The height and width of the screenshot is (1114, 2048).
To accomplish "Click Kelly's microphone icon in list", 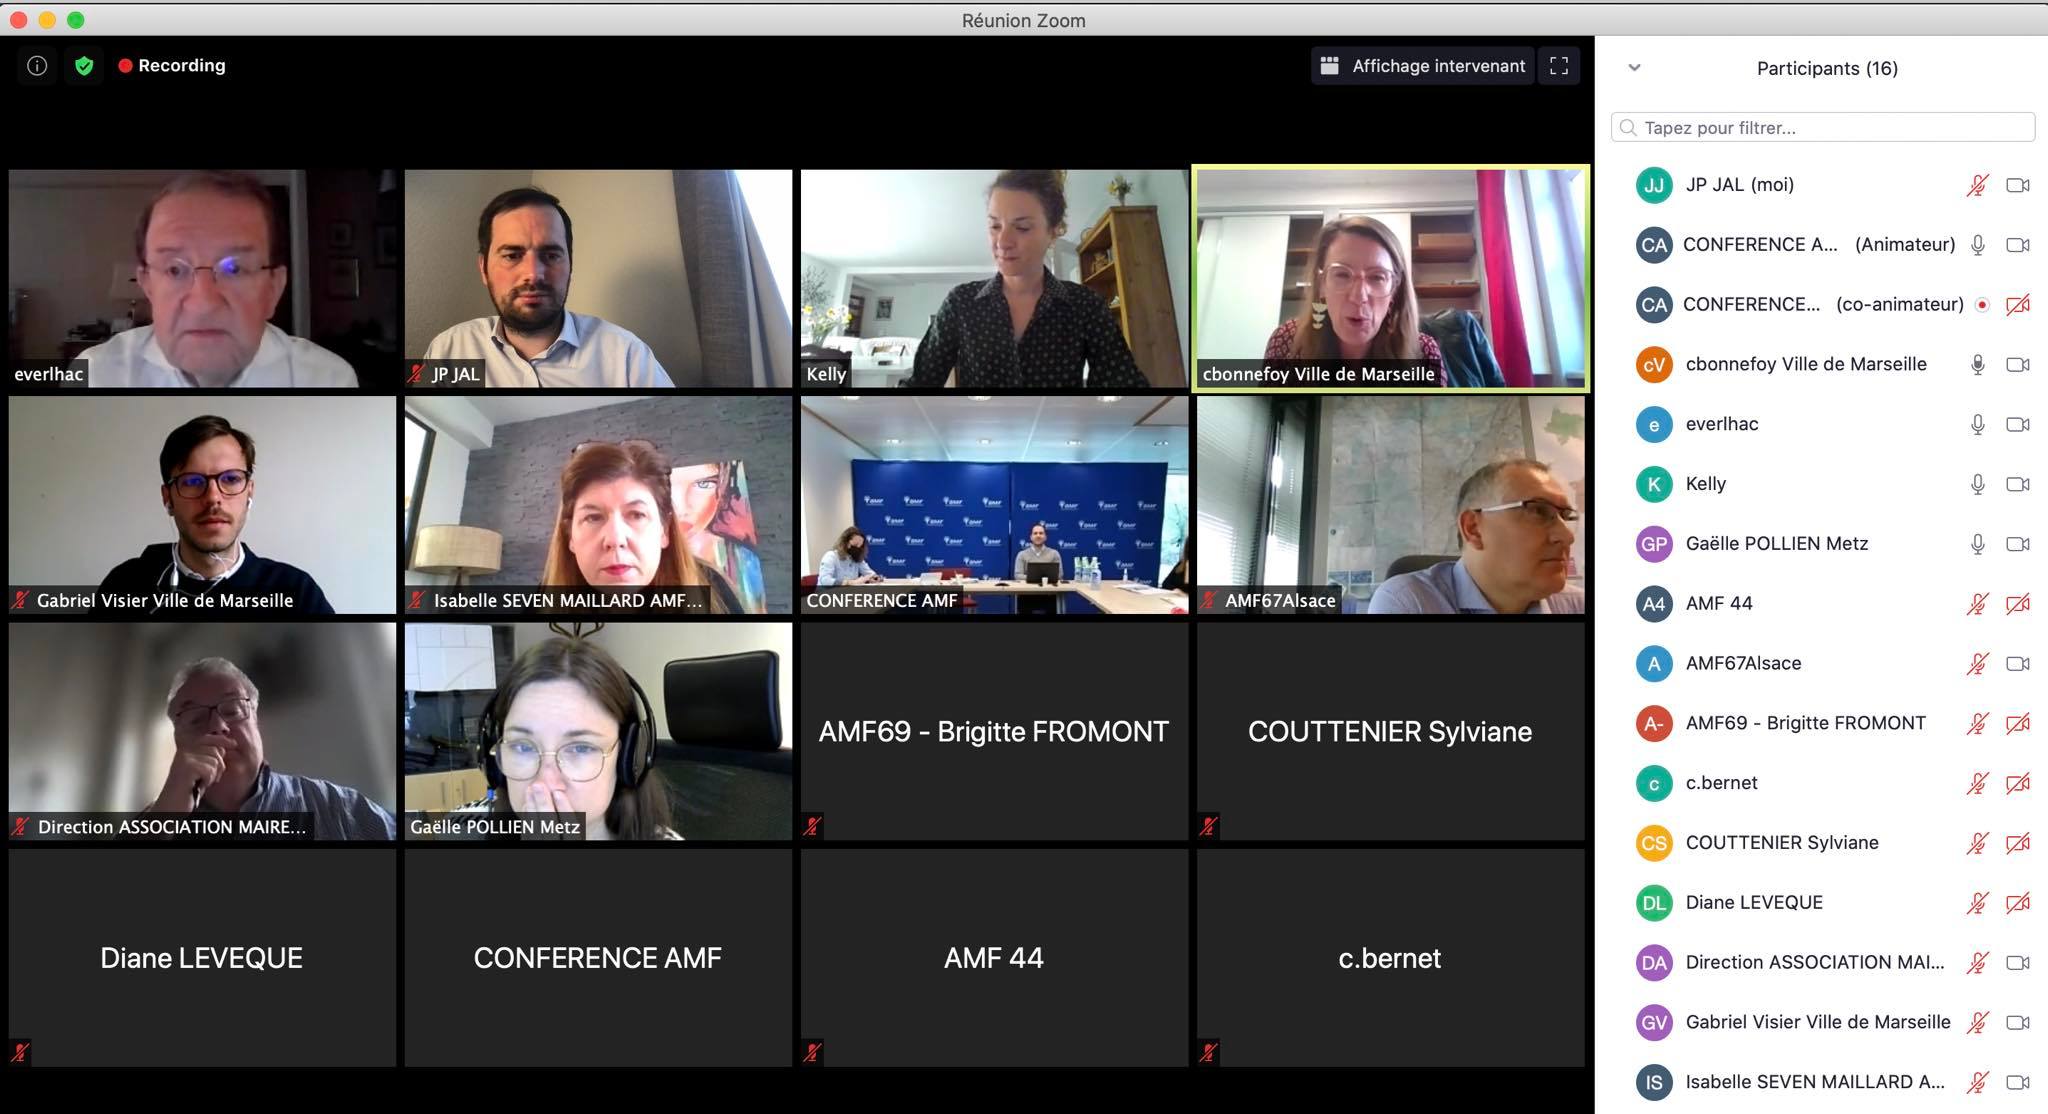I will coord(1977,484).
